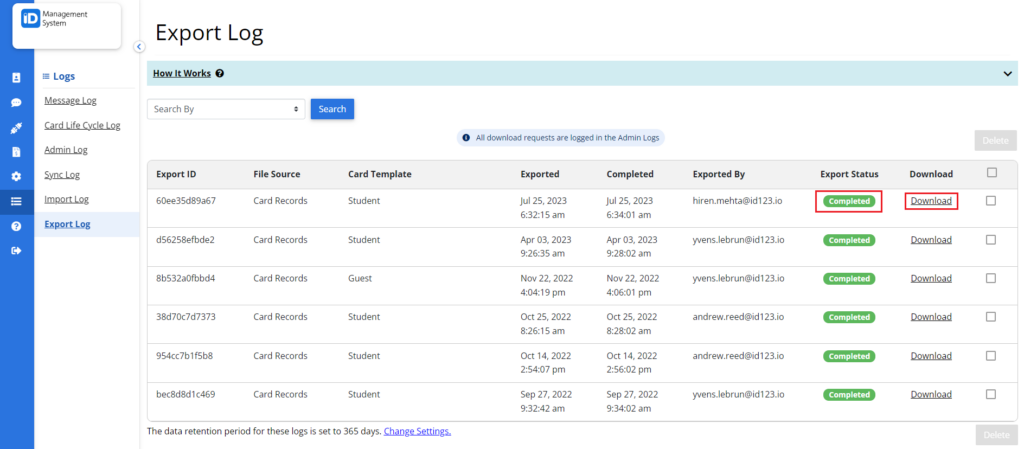Viewport: 1024px width, 449px height.
Task: Open the help question mark sidebar icon
Action: pos(16,226)
